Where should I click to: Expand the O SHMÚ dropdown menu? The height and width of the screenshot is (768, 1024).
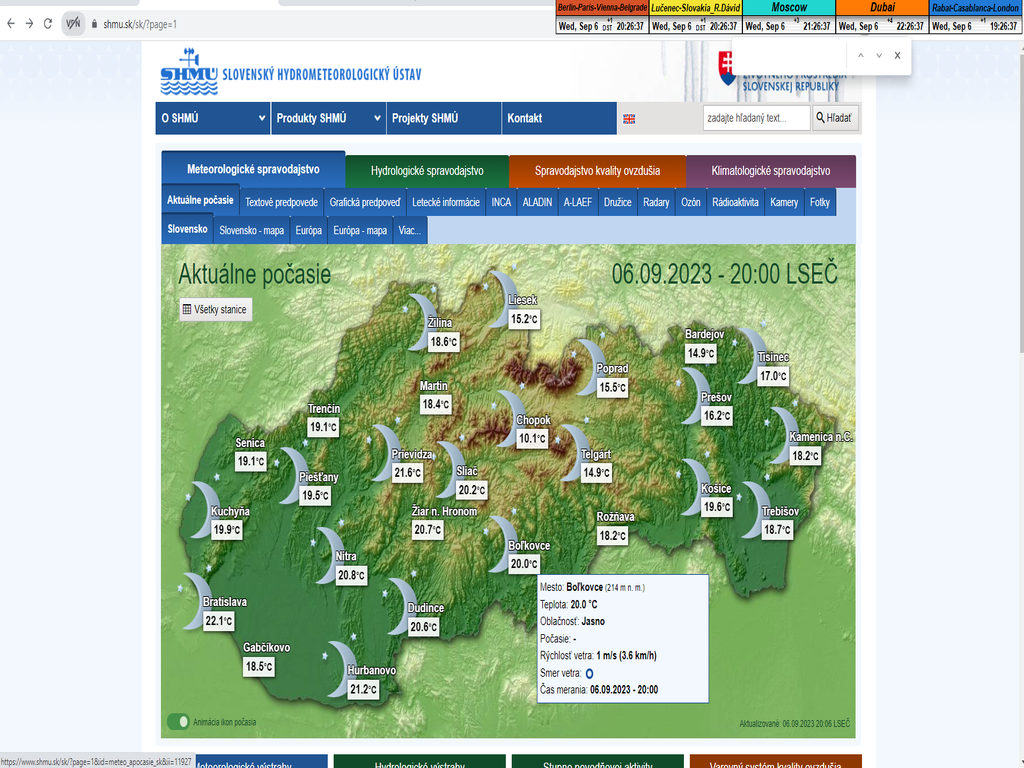coord(212,118)
